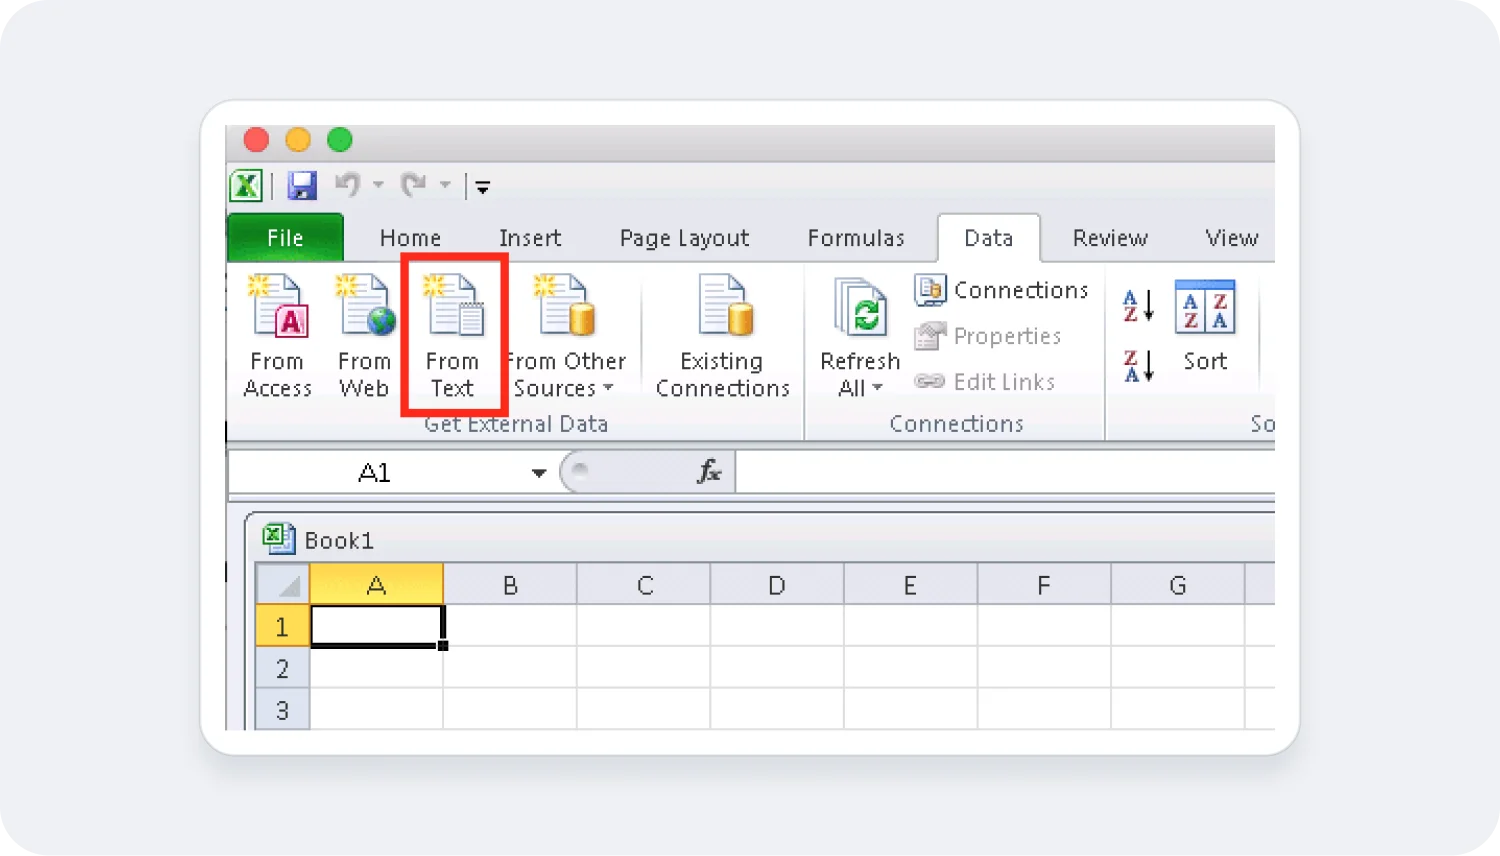Open the Sort dialog
The image size is (1500, 856).
(x=1204, y=330)
